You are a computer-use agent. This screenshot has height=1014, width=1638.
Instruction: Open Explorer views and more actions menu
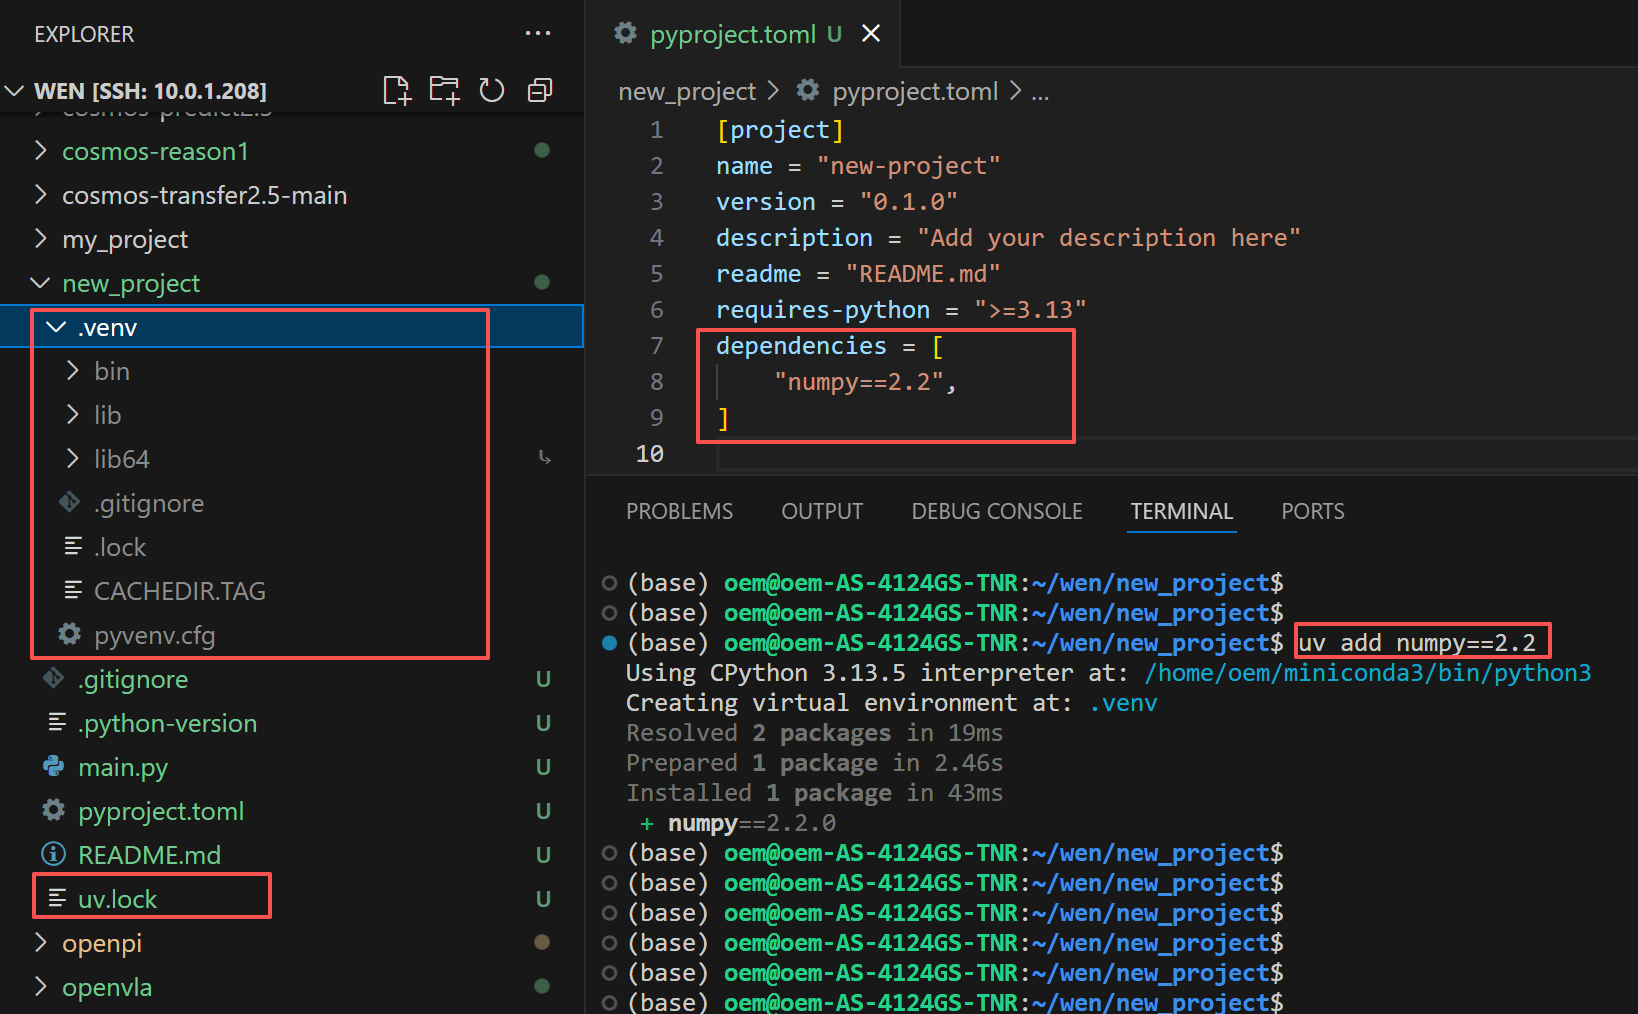tap(538, 34)
